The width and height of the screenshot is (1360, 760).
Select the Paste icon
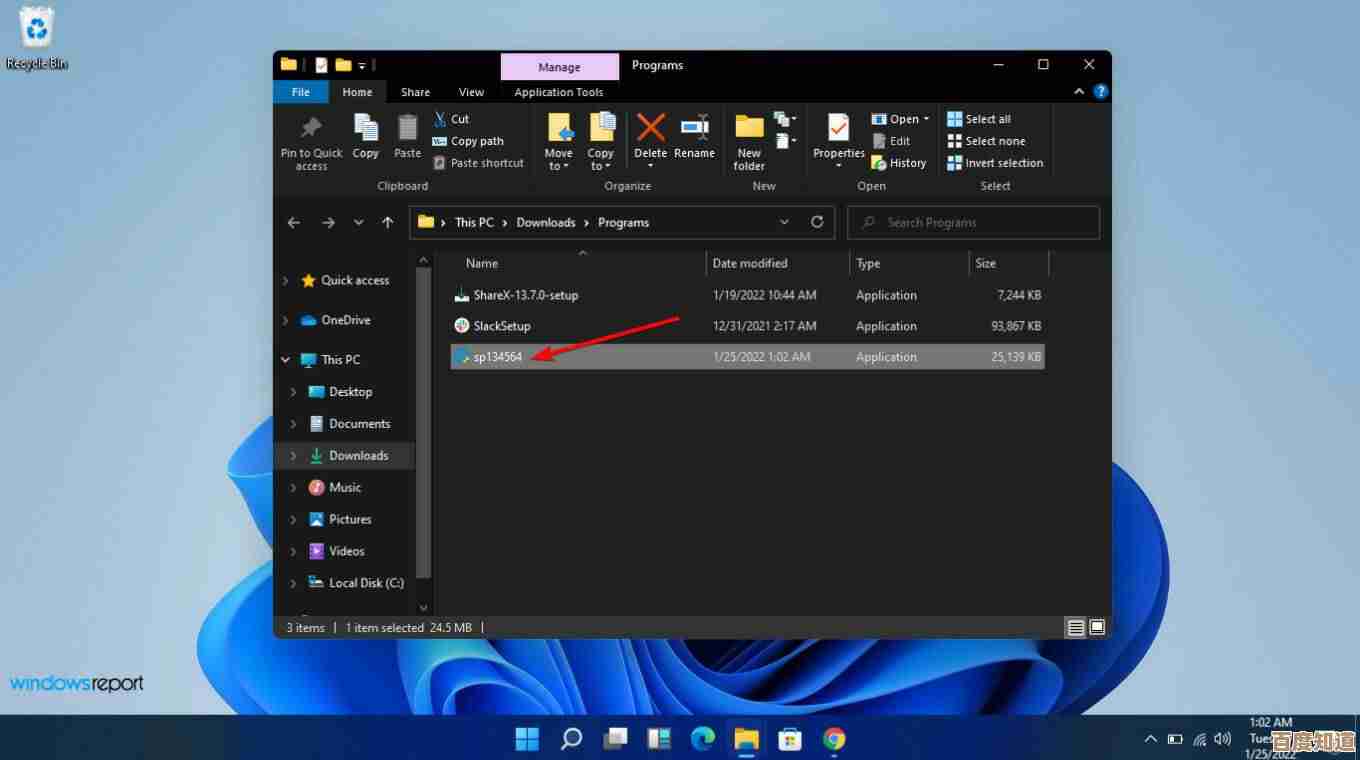click(407, 138)
